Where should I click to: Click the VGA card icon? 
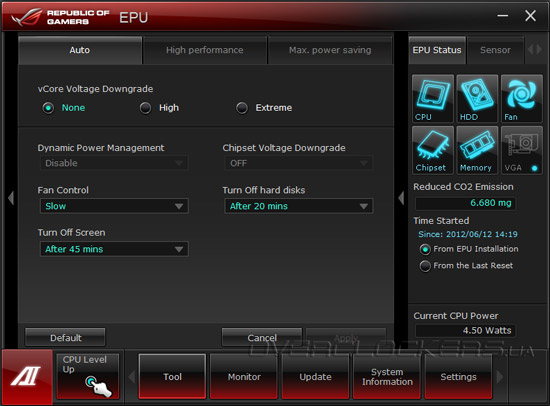(522, 150)
